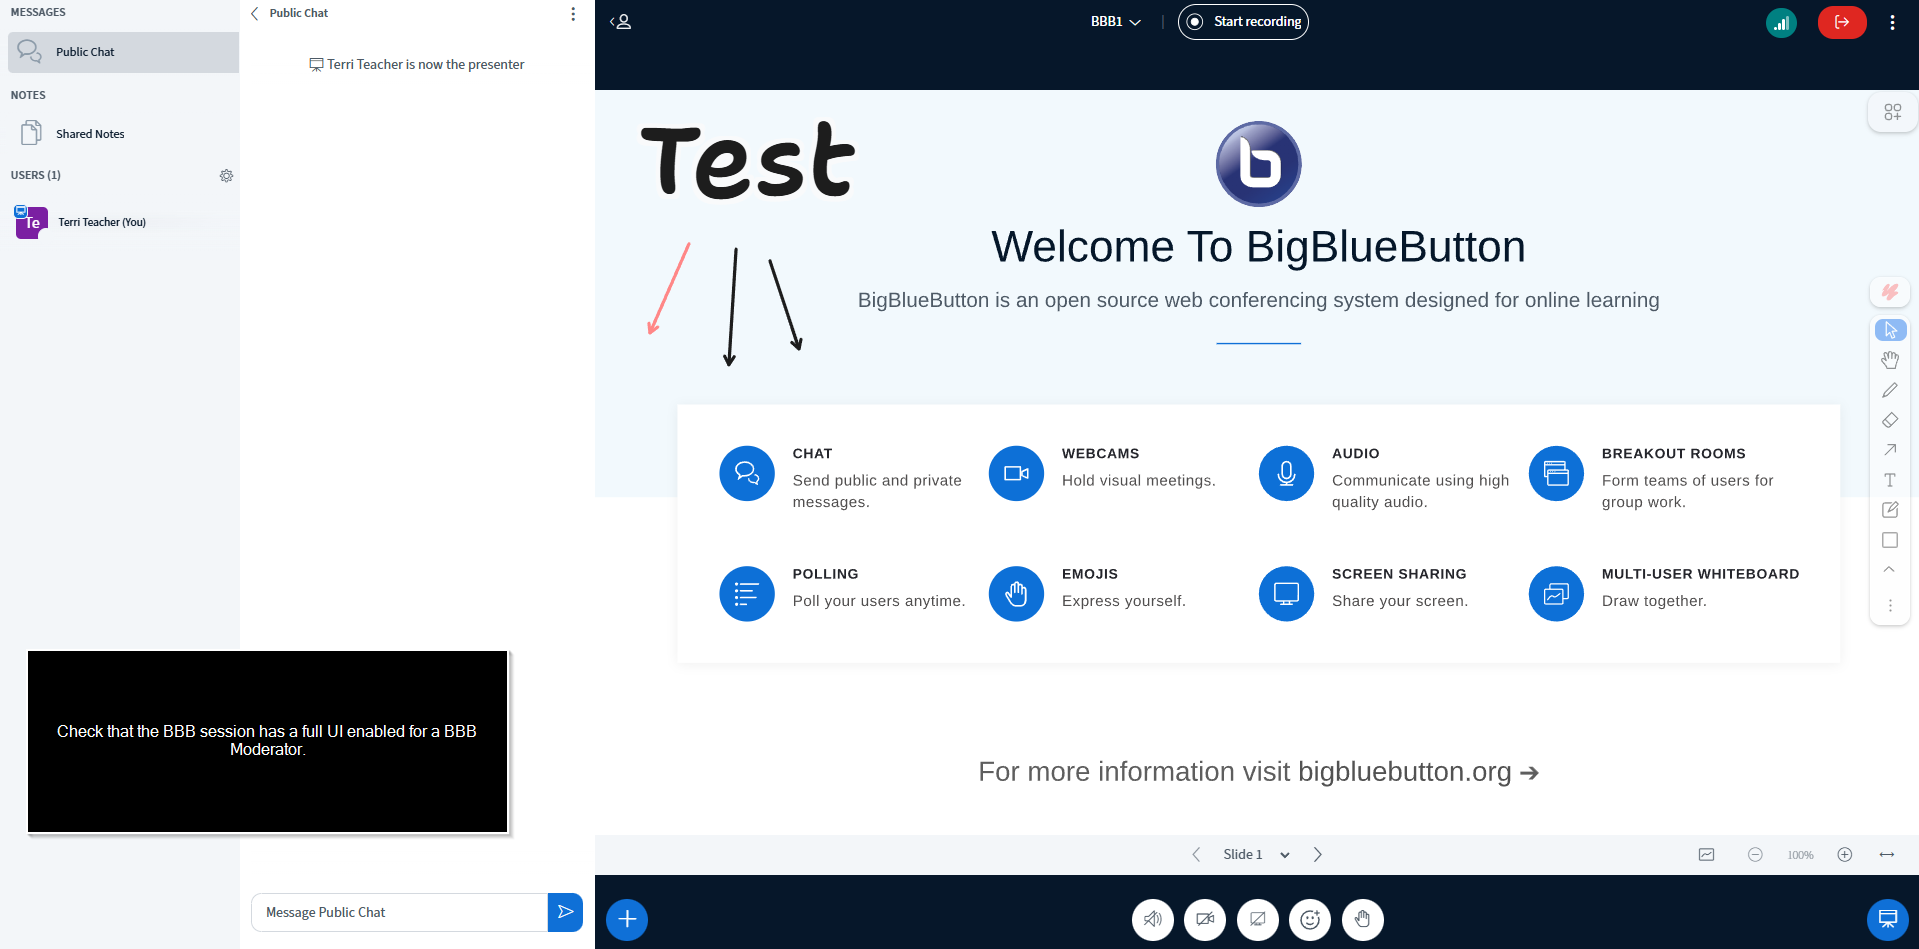Click the BigBlueButton logo on slide
The image size is (1919, 949).
tap(1258, 164)
